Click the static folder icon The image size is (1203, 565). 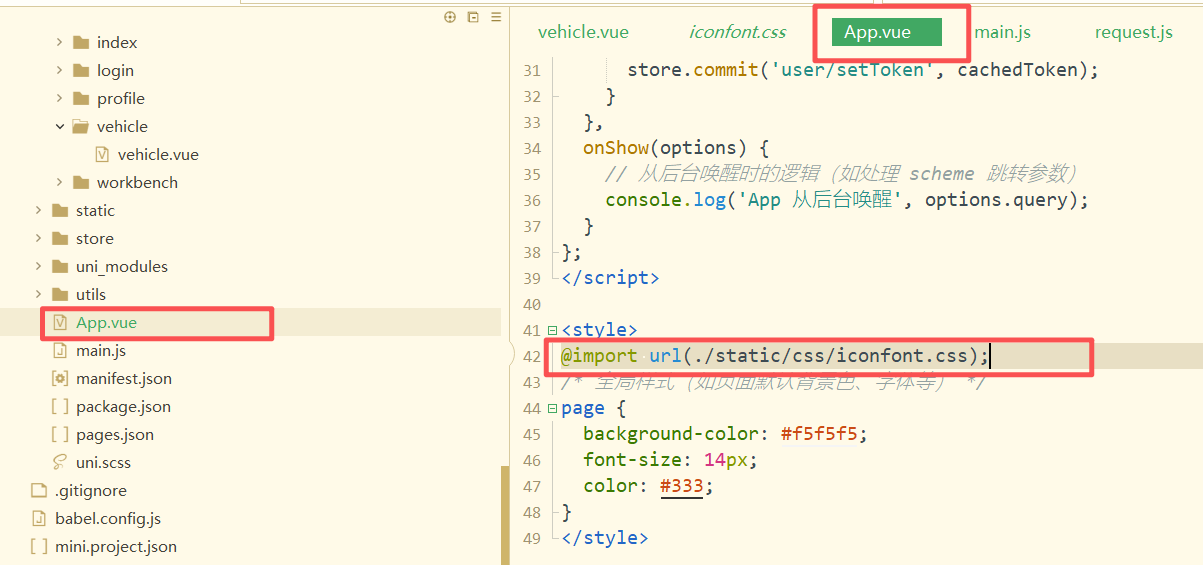tap(60, 210)
